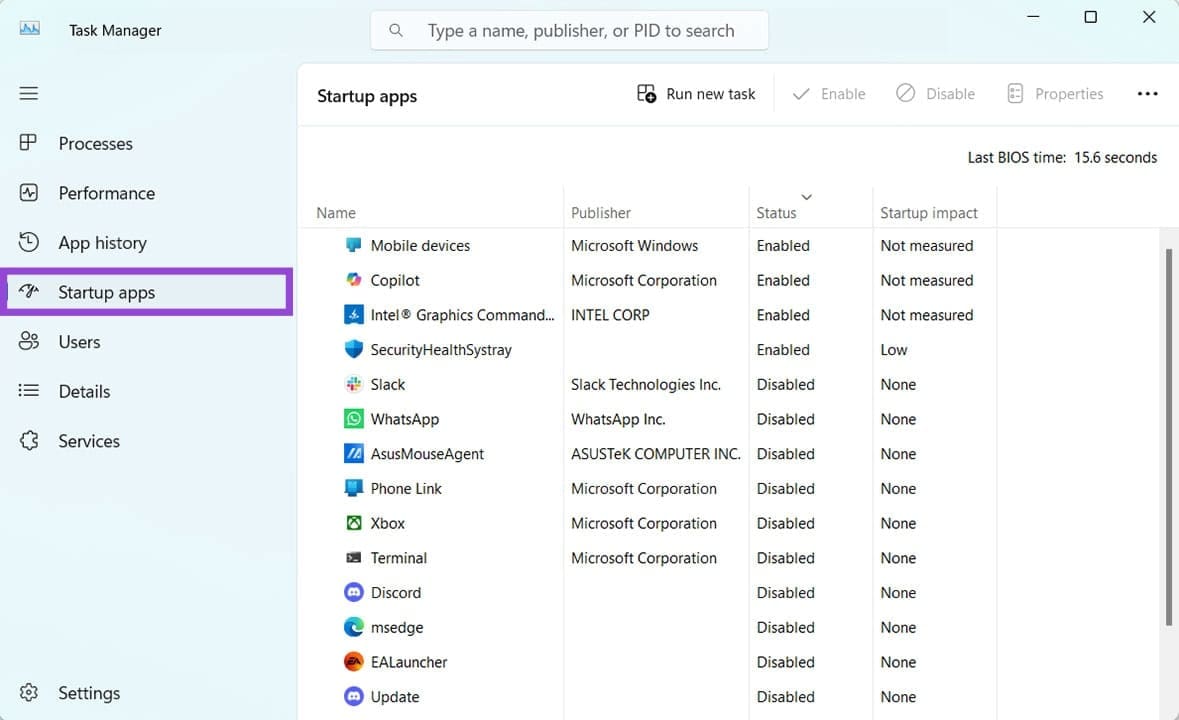
Task: Click the WhatsApp app icon
Action: 353,419
